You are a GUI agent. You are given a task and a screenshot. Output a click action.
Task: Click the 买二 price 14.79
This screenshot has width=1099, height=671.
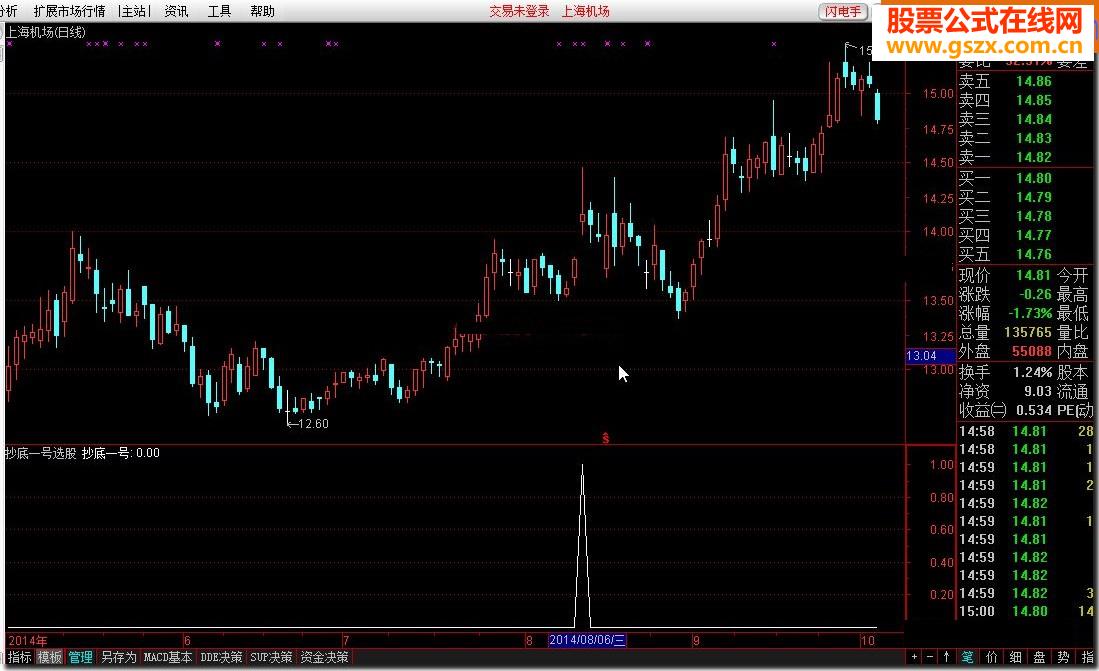1034,197
